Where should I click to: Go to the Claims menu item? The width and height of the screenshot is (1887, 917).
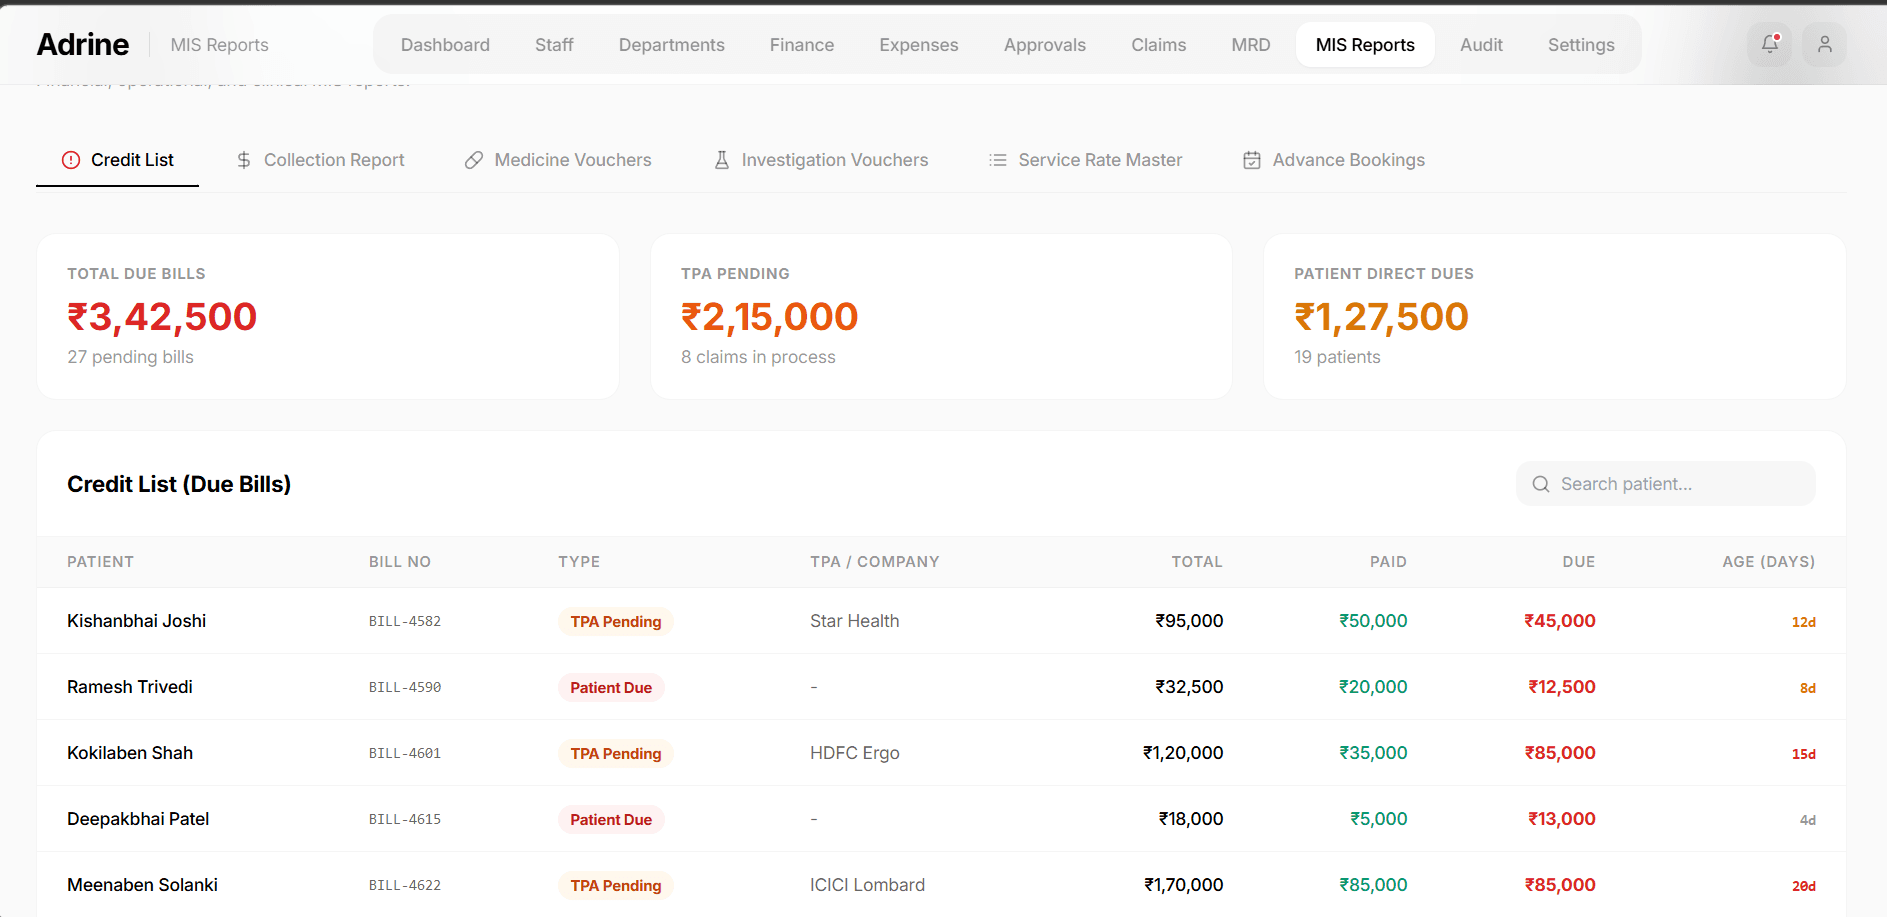click(1157, 44)
